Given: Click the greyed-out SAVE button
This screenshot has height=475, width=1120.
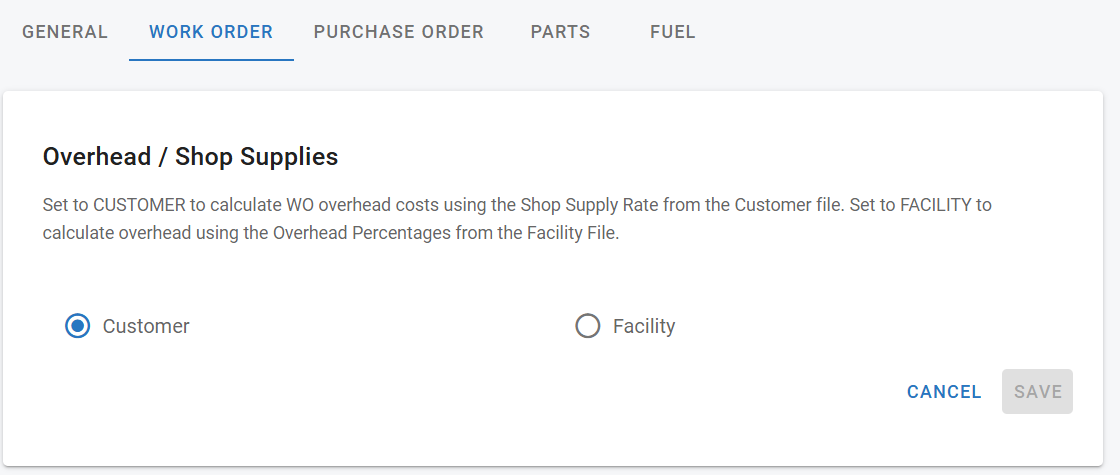Looking at the screenshot, I should [x=1037, y=392].
